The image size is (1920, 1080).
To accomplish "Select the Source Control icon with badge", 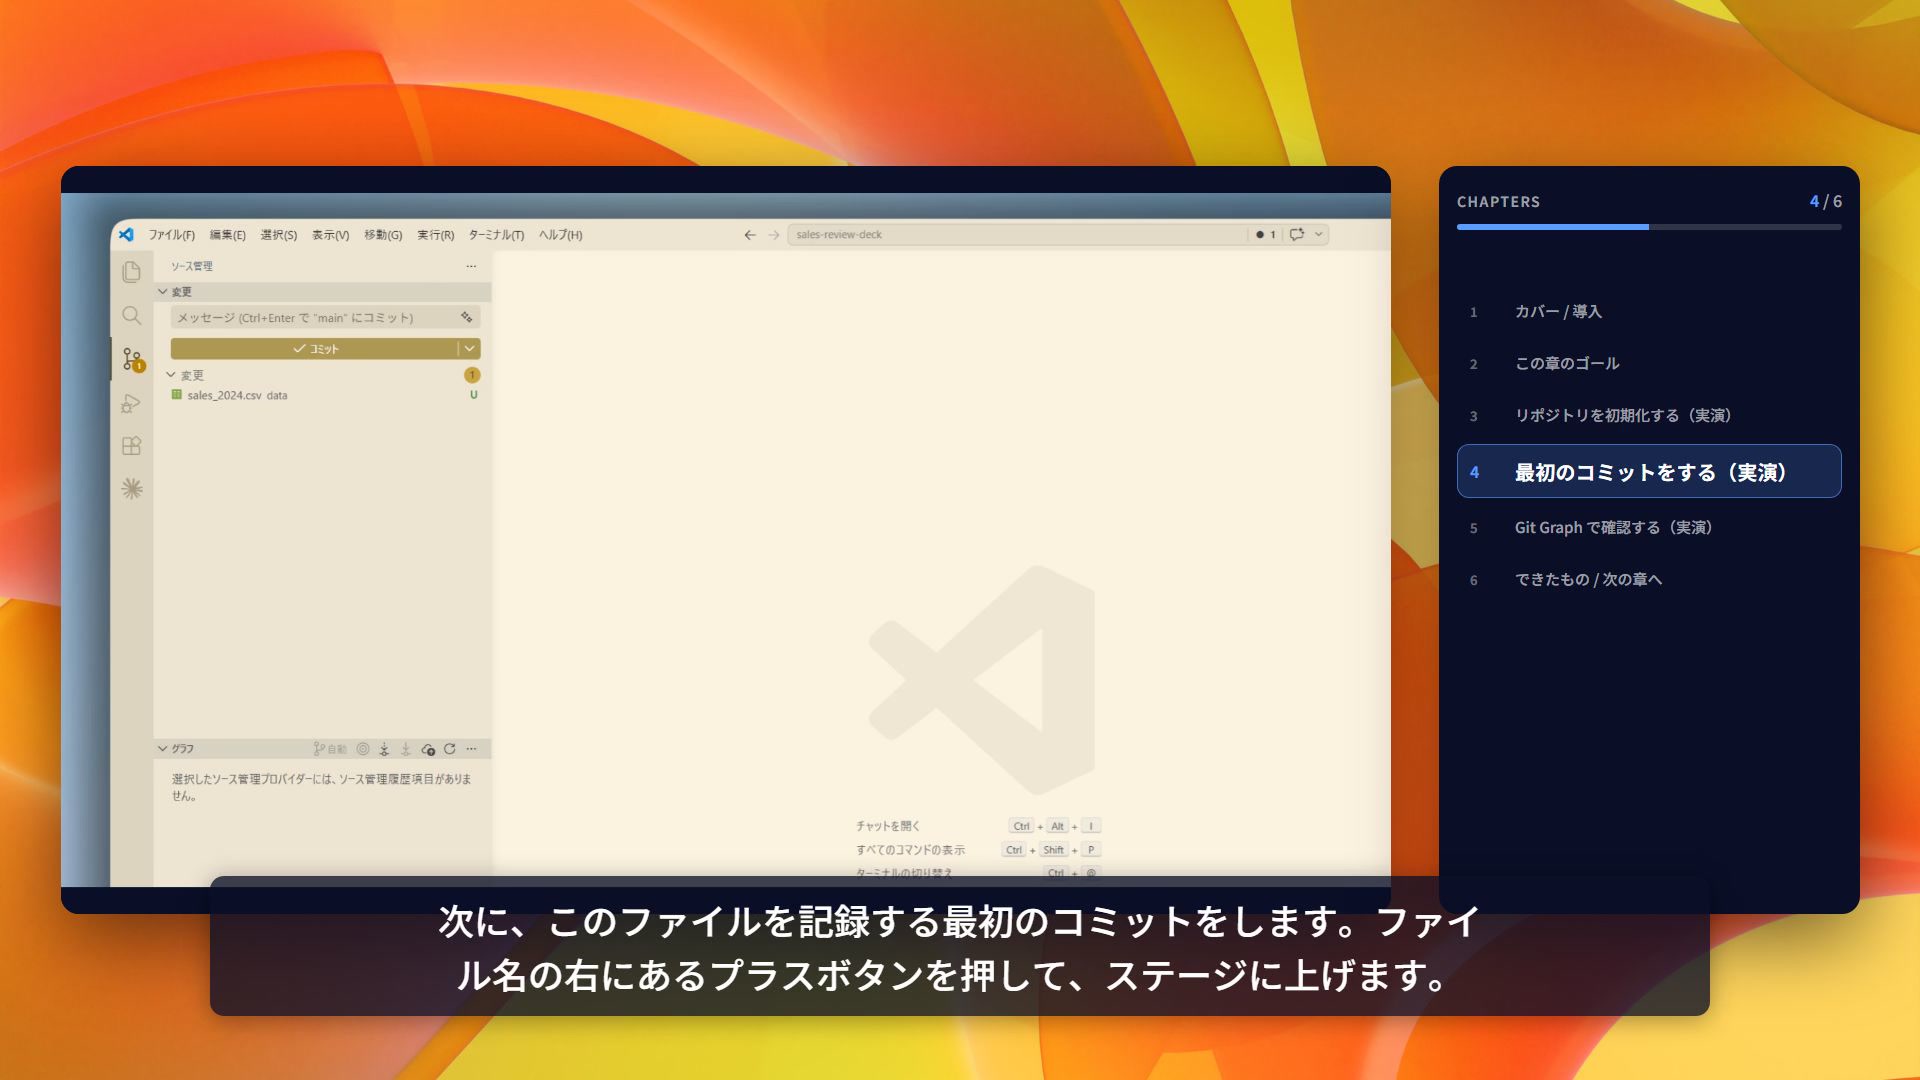I will click(x=132, y=359).
